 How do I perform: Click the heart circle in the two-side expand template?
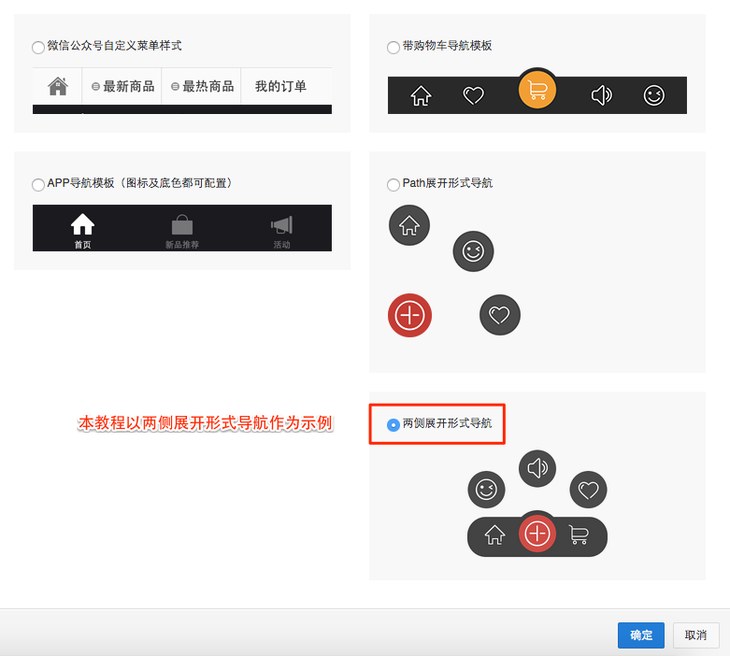click(x=588, y=490)
